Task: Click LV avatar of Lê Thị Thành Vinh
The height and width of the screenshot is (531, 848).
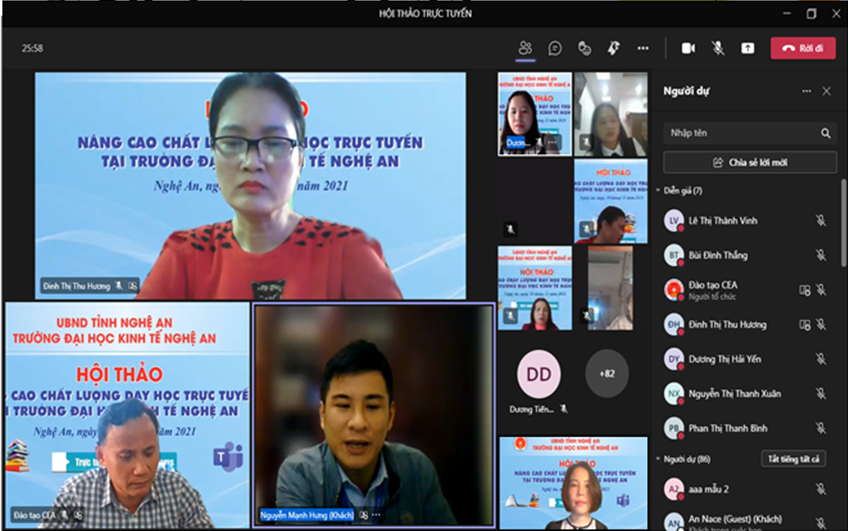Action: pos(674,221)
